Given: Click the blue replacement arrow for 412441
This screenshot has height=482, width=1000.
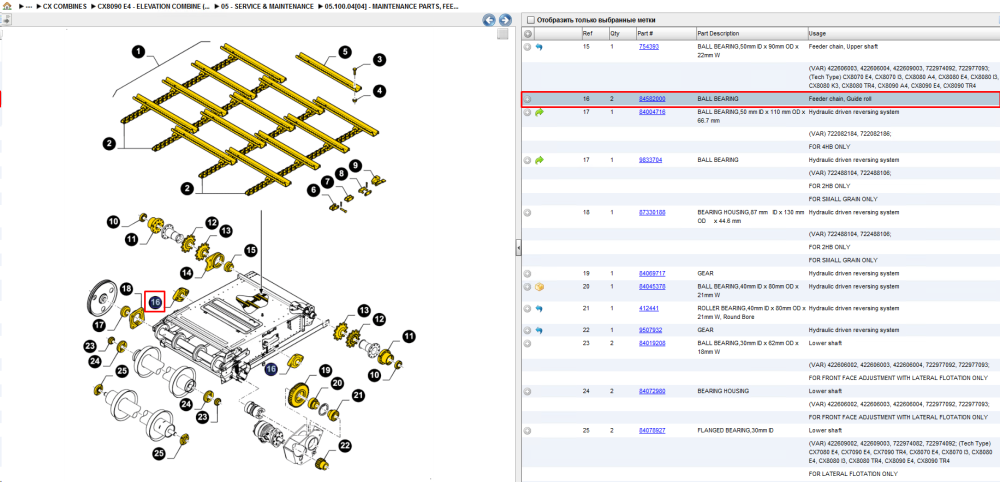Looking at the screenshot, I should tap(539, 309).
